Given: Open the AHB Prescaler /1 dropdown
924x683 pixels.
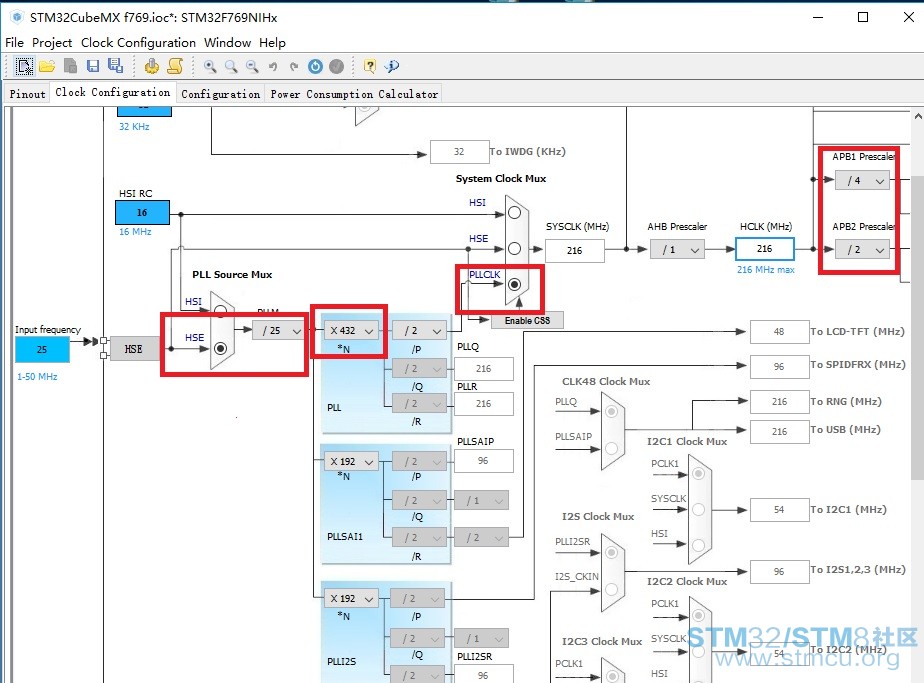Looking at the screenshot, I should [677, 250].
